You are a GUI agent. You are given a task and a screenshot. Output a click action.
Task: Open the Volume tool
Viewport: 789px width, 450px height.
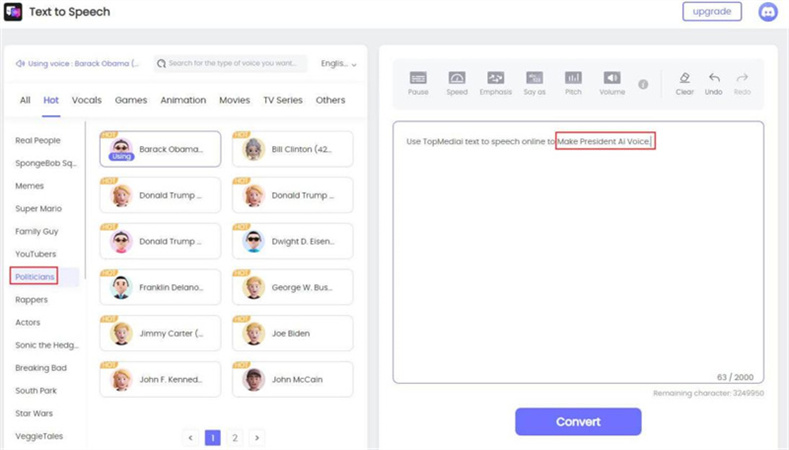click(612, 83)
